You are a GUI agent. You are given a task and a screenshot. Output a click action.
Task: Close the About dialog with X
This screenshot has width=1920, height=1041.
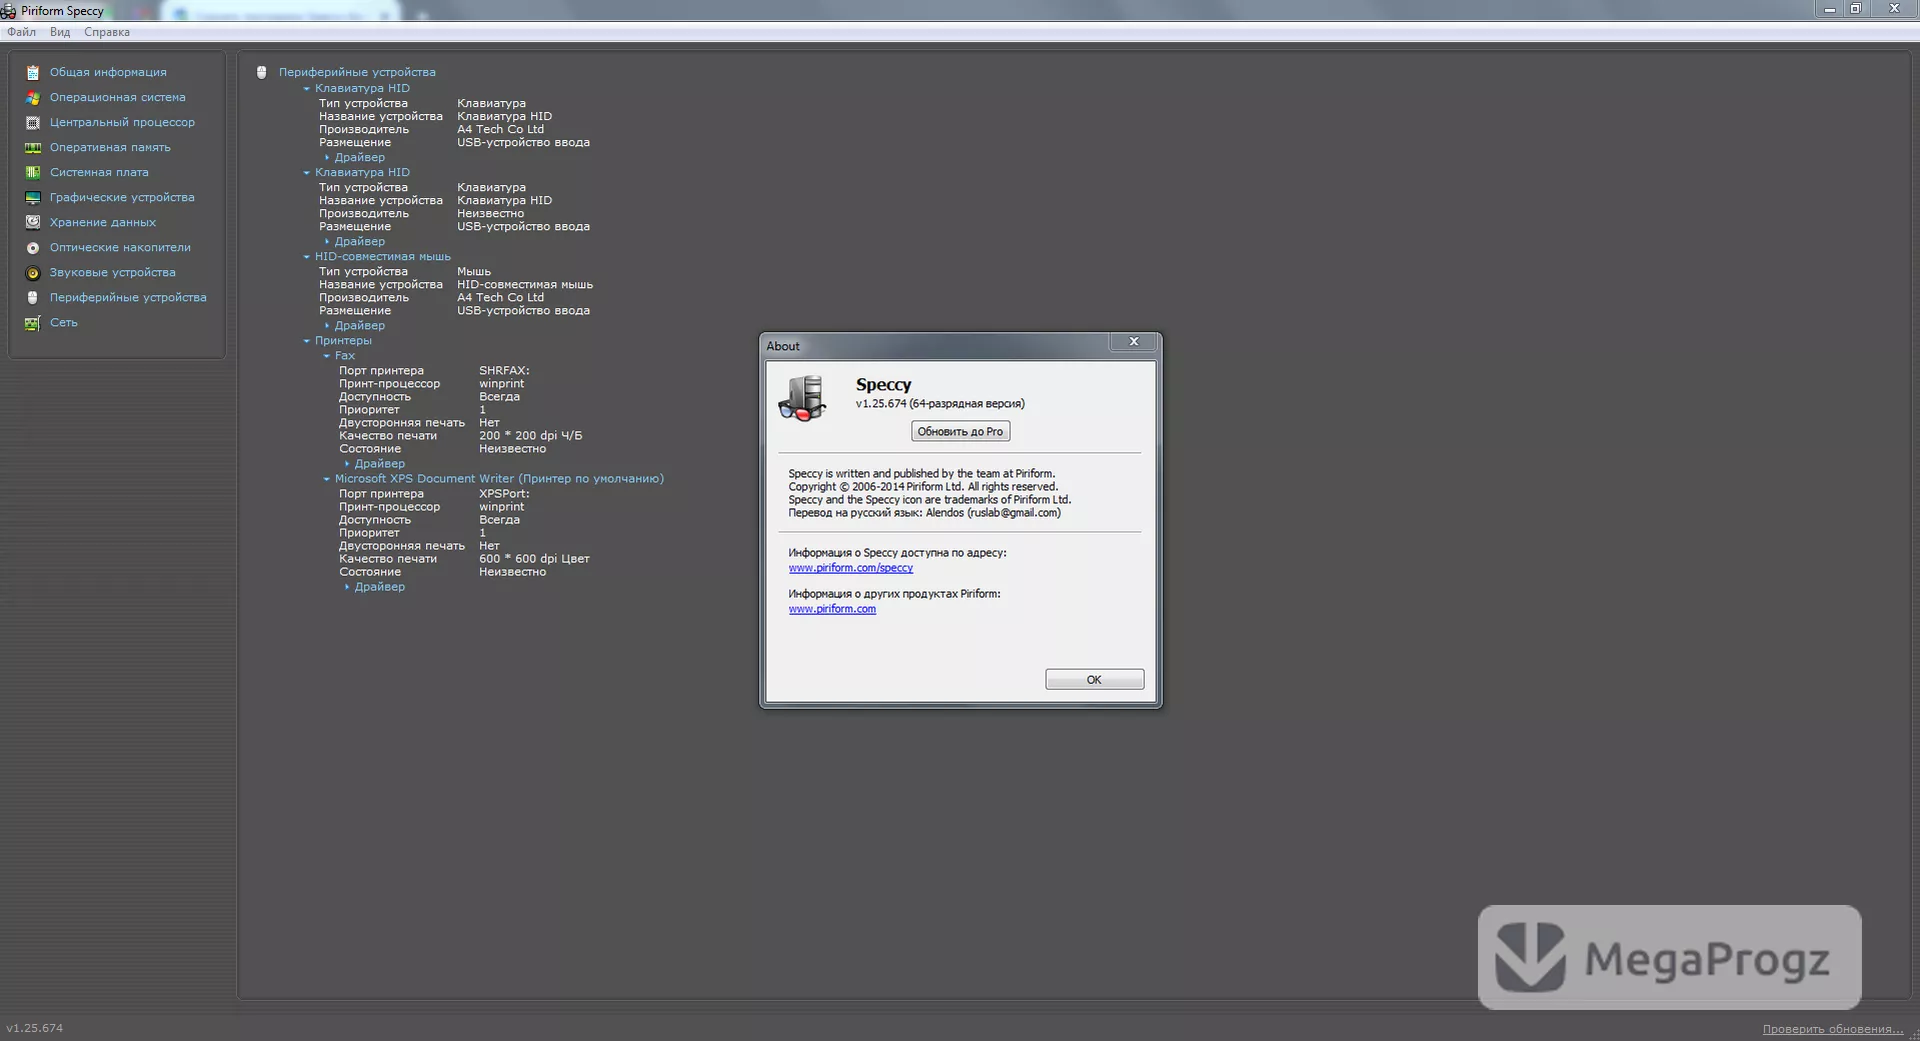tap(1134, 342)
